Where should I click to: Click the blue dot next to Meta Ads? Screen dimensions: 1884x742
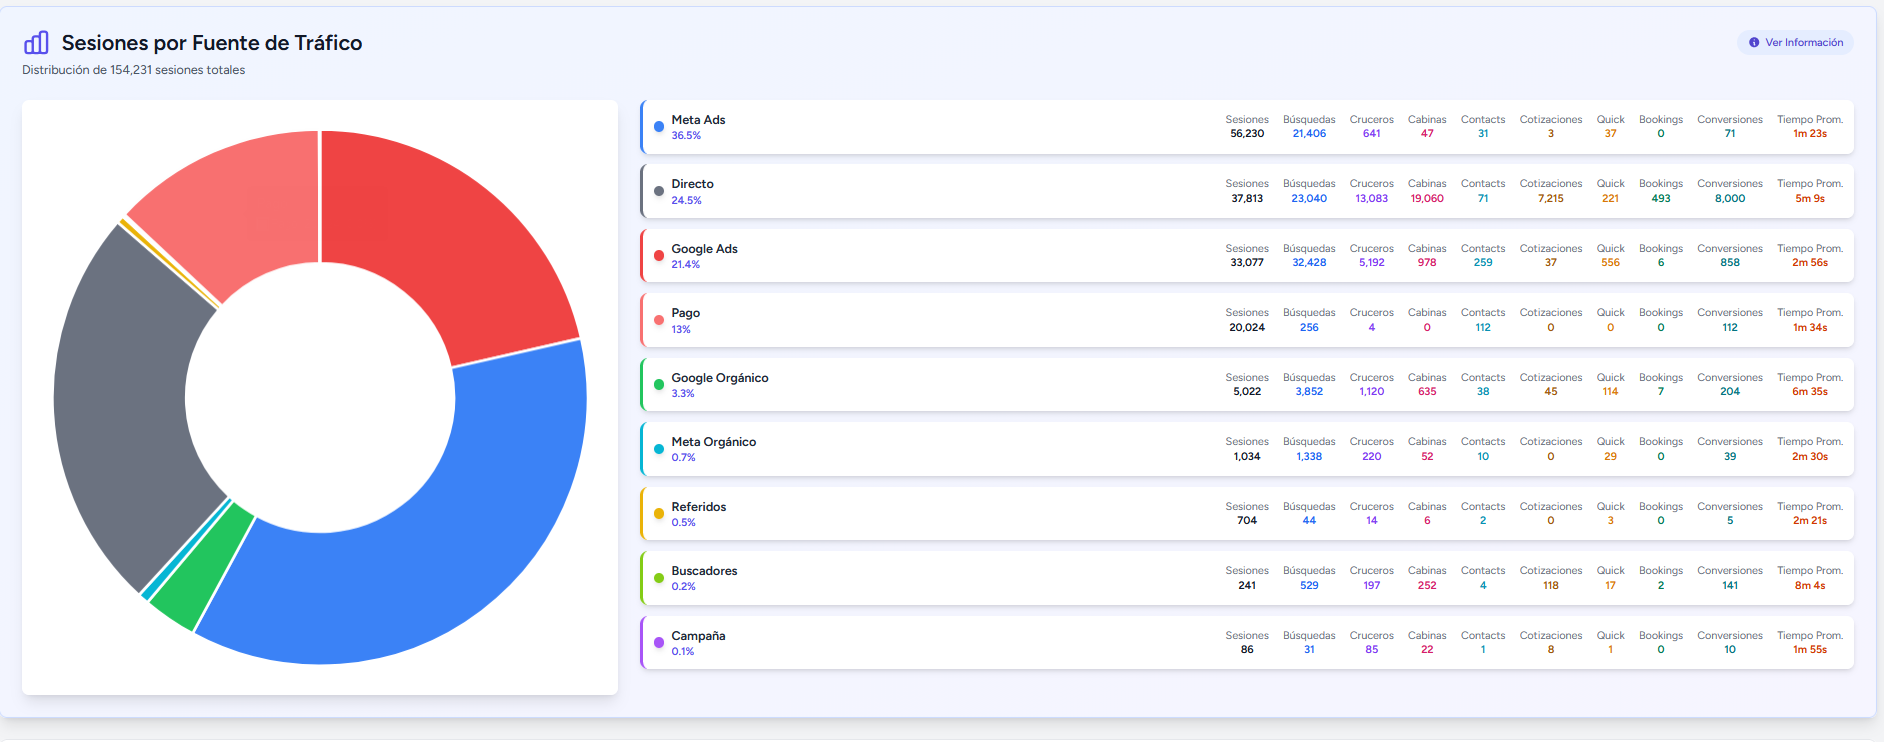[x=659, y=127]
